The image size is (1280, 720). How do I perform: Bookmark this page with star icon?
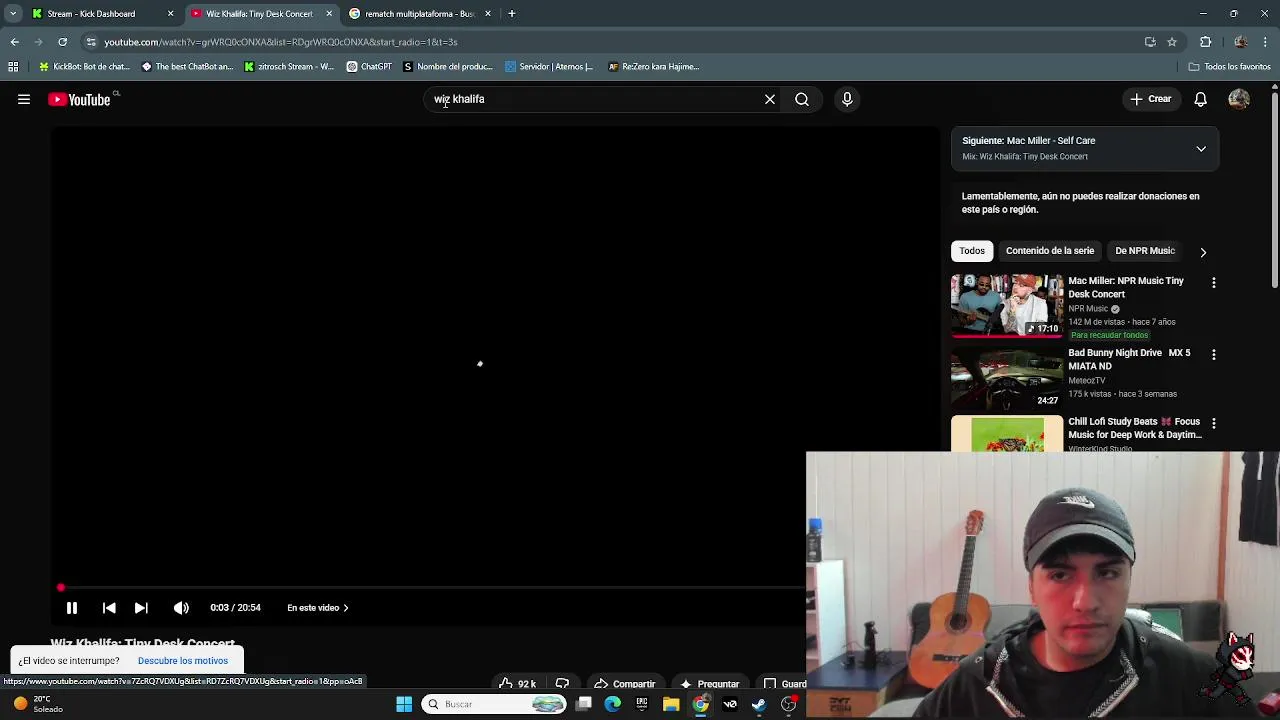coord(1172,42)
